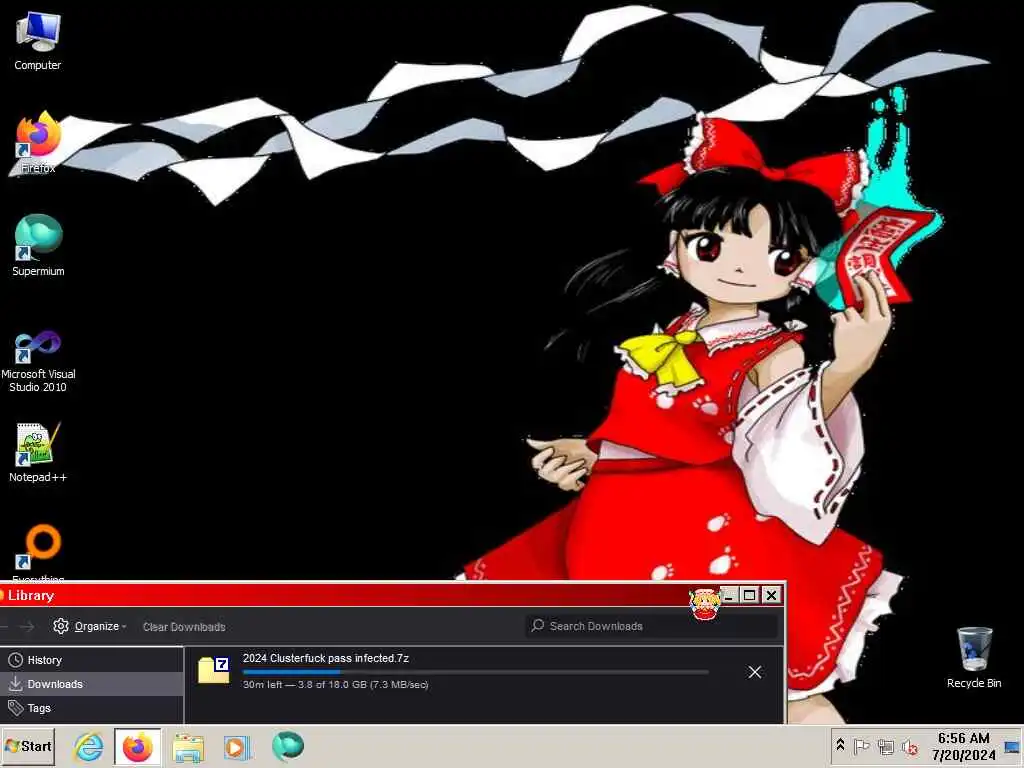Open Notepad++ desktop shortcut
The width and height of the screenshot is (1024, 768).
tap(38, 453)
